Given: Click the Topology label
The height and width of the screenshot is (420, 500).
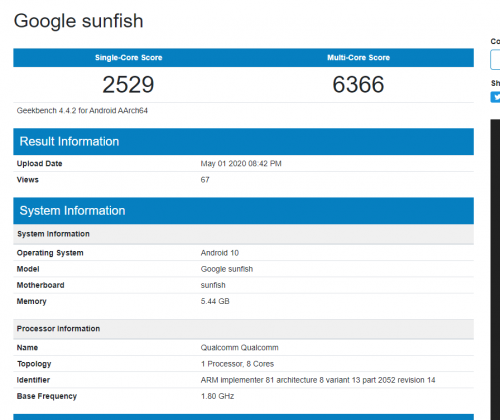Looking at the screenshot, I should tap(34, 364).
